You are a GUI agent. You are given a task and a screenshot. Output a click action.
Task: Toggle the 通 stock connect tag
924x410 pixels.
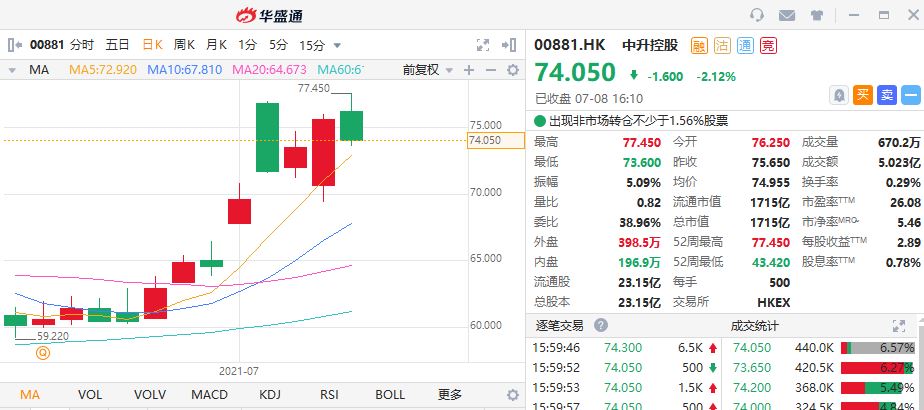coord(745,45)
